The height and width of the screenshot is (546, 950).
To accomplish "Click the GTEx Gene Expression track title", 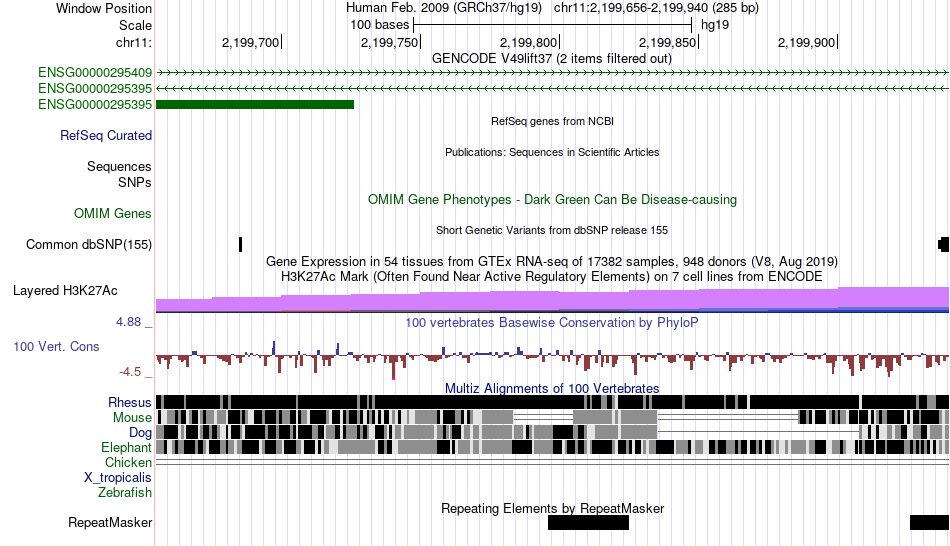I will pyautogui.click(x=552, y=262).
